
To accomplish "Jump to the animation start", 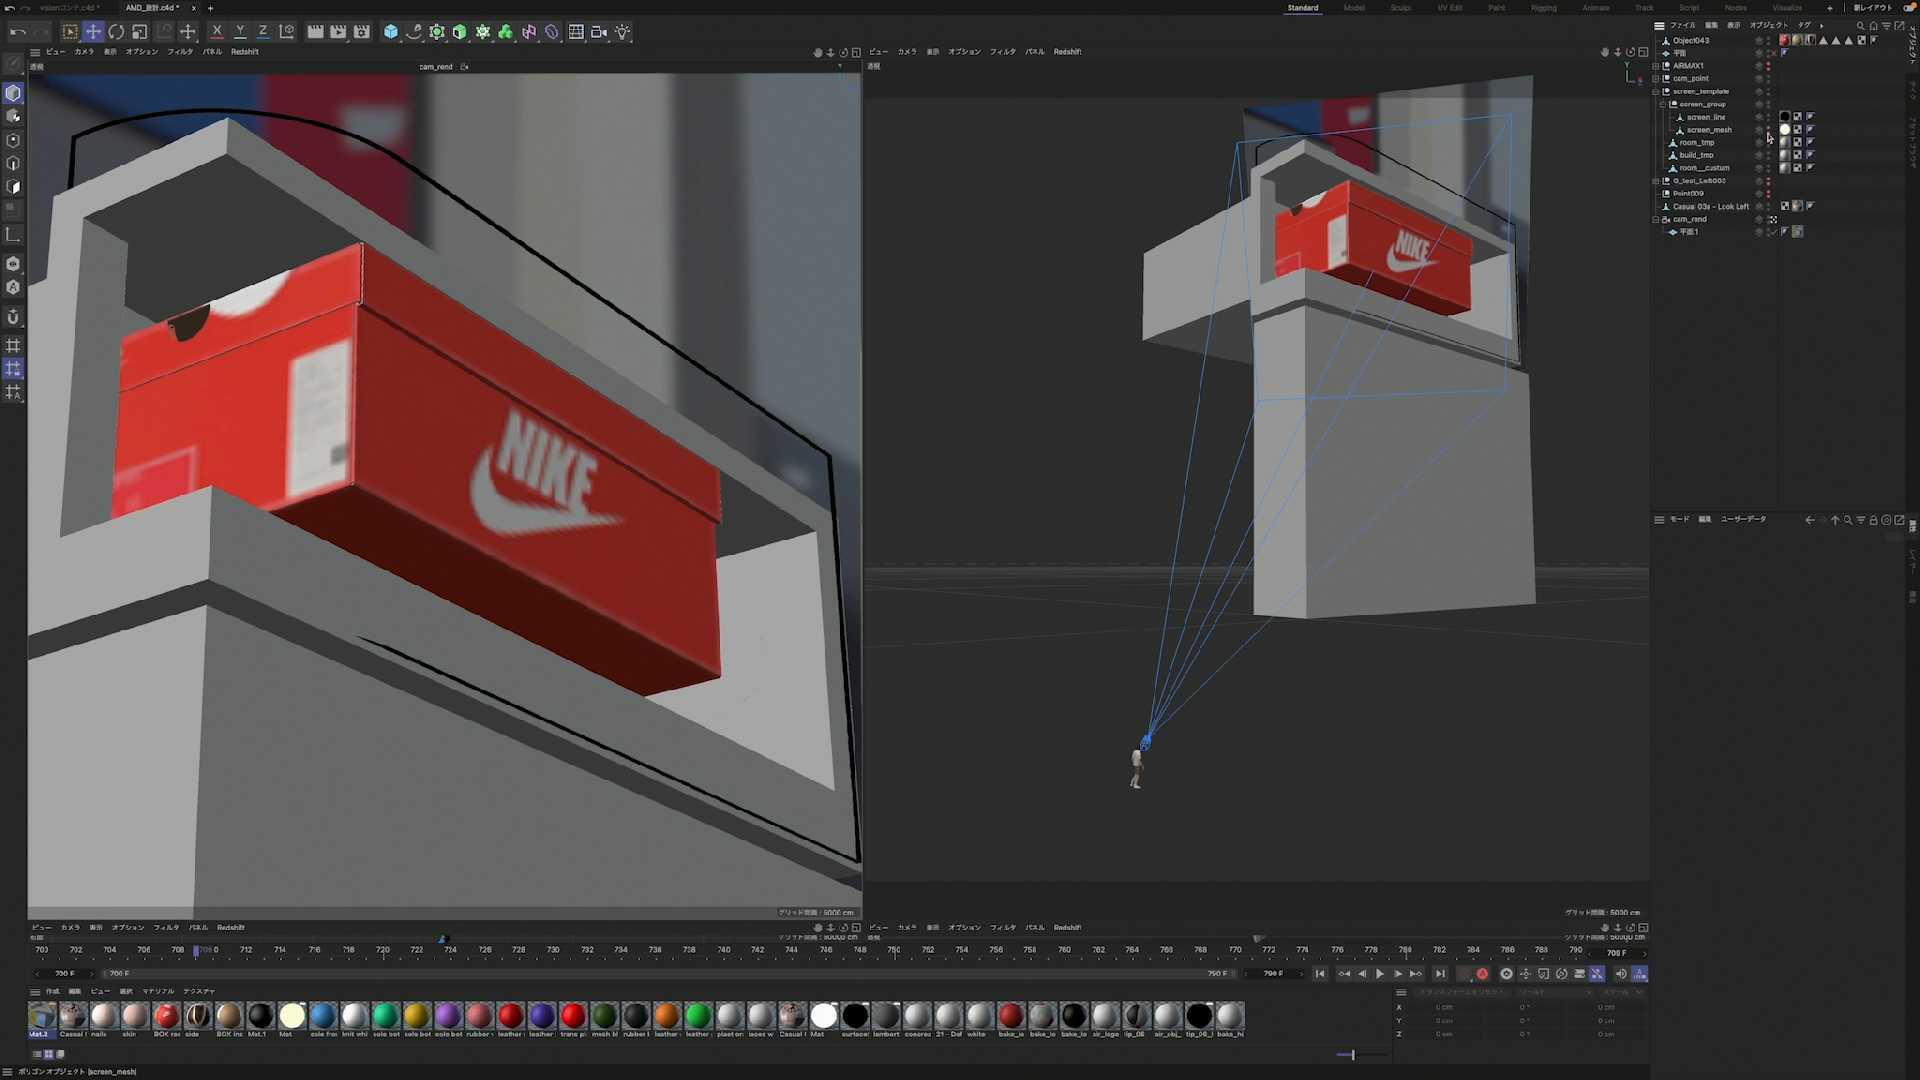I will [1320, 974].
